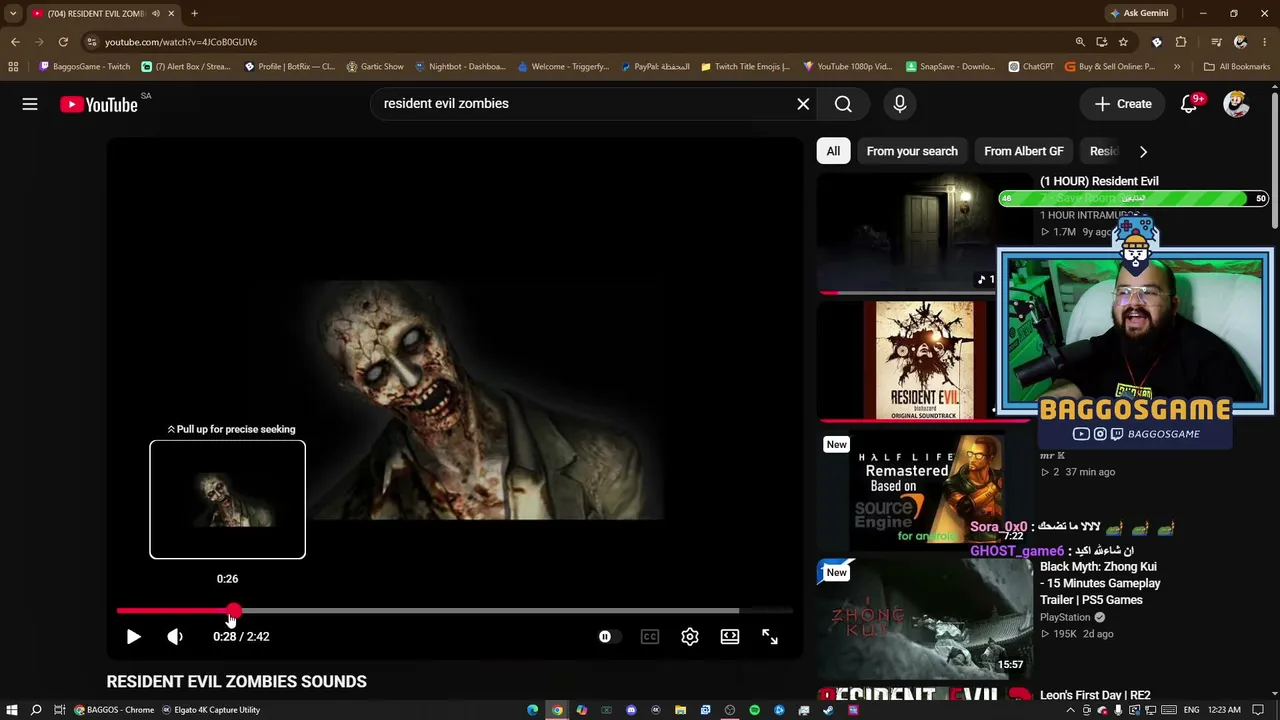The image size is (1280, 720).
Task: Select the "From Albert GF" chip
Action: (1024, 151)
